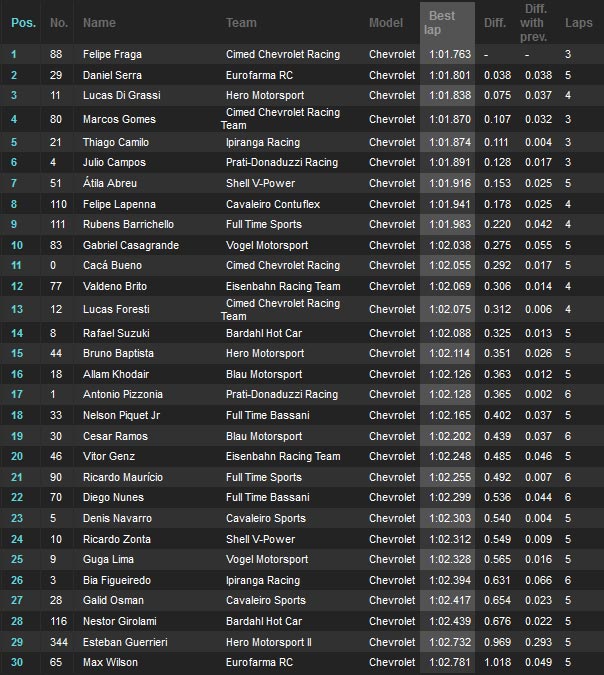Click the Diff. column header
The width and height of the screenshot is (604, 675).
pyautogui.click(x=495, y=23)
